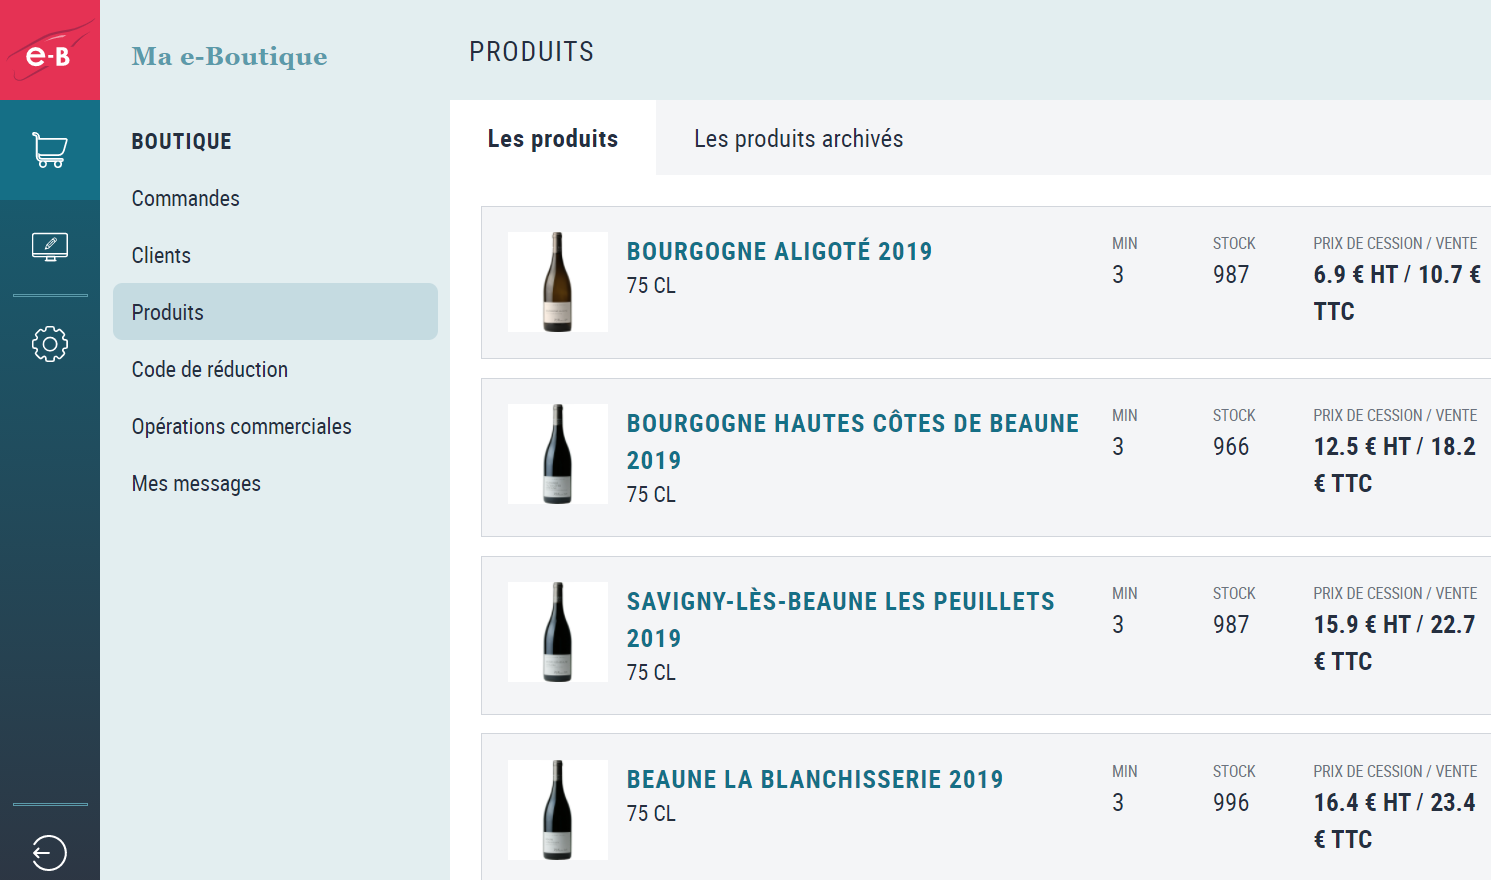Click the price 16.4 € HT / 23.4 € TTC

1395,821
